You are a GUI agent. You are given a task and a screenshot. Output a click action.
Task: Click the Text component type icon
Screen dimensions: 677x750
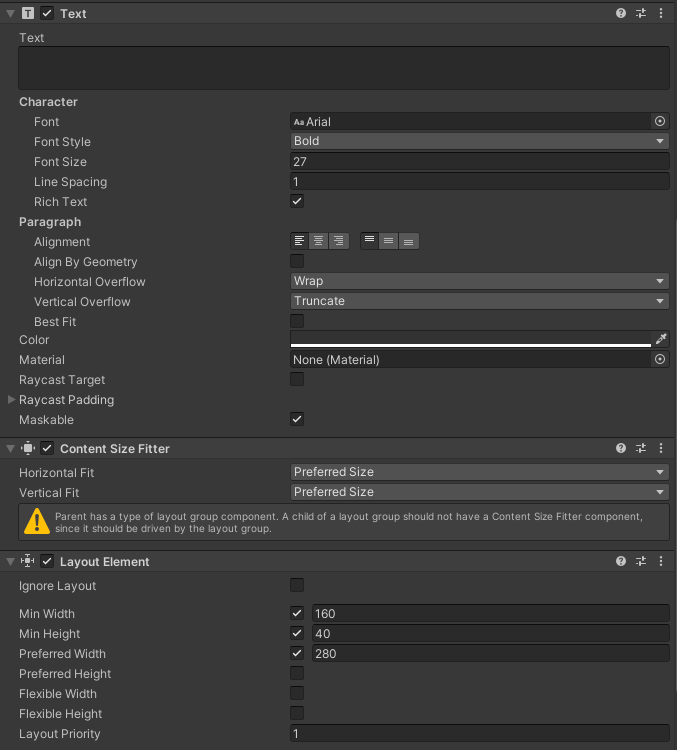28,13
